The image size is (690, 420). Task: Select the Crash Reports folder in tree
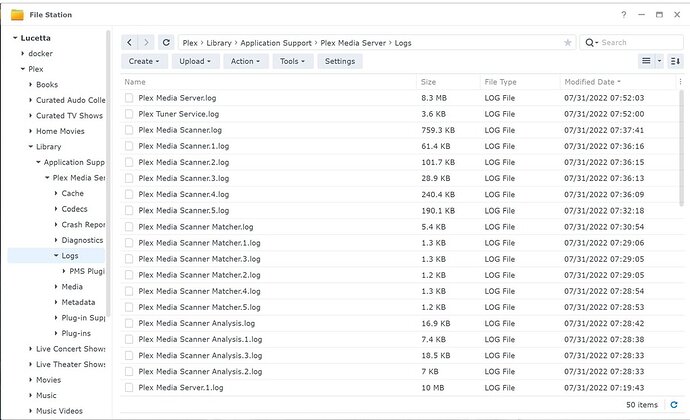click(x=83, y=225)
